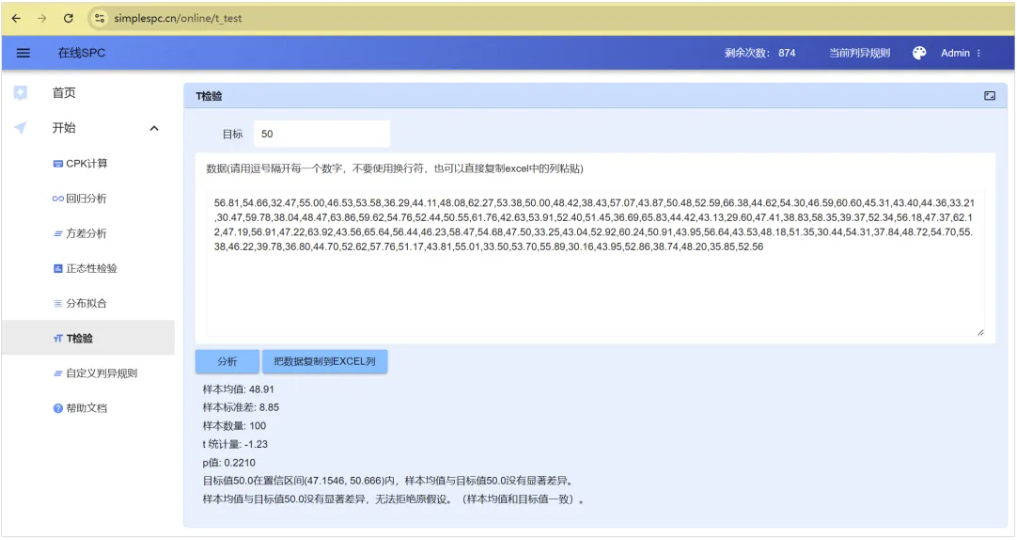Go to 方差分析 in the sidebar
The width and height of the screenshot is (1017, 540).
tap(86, 233)
